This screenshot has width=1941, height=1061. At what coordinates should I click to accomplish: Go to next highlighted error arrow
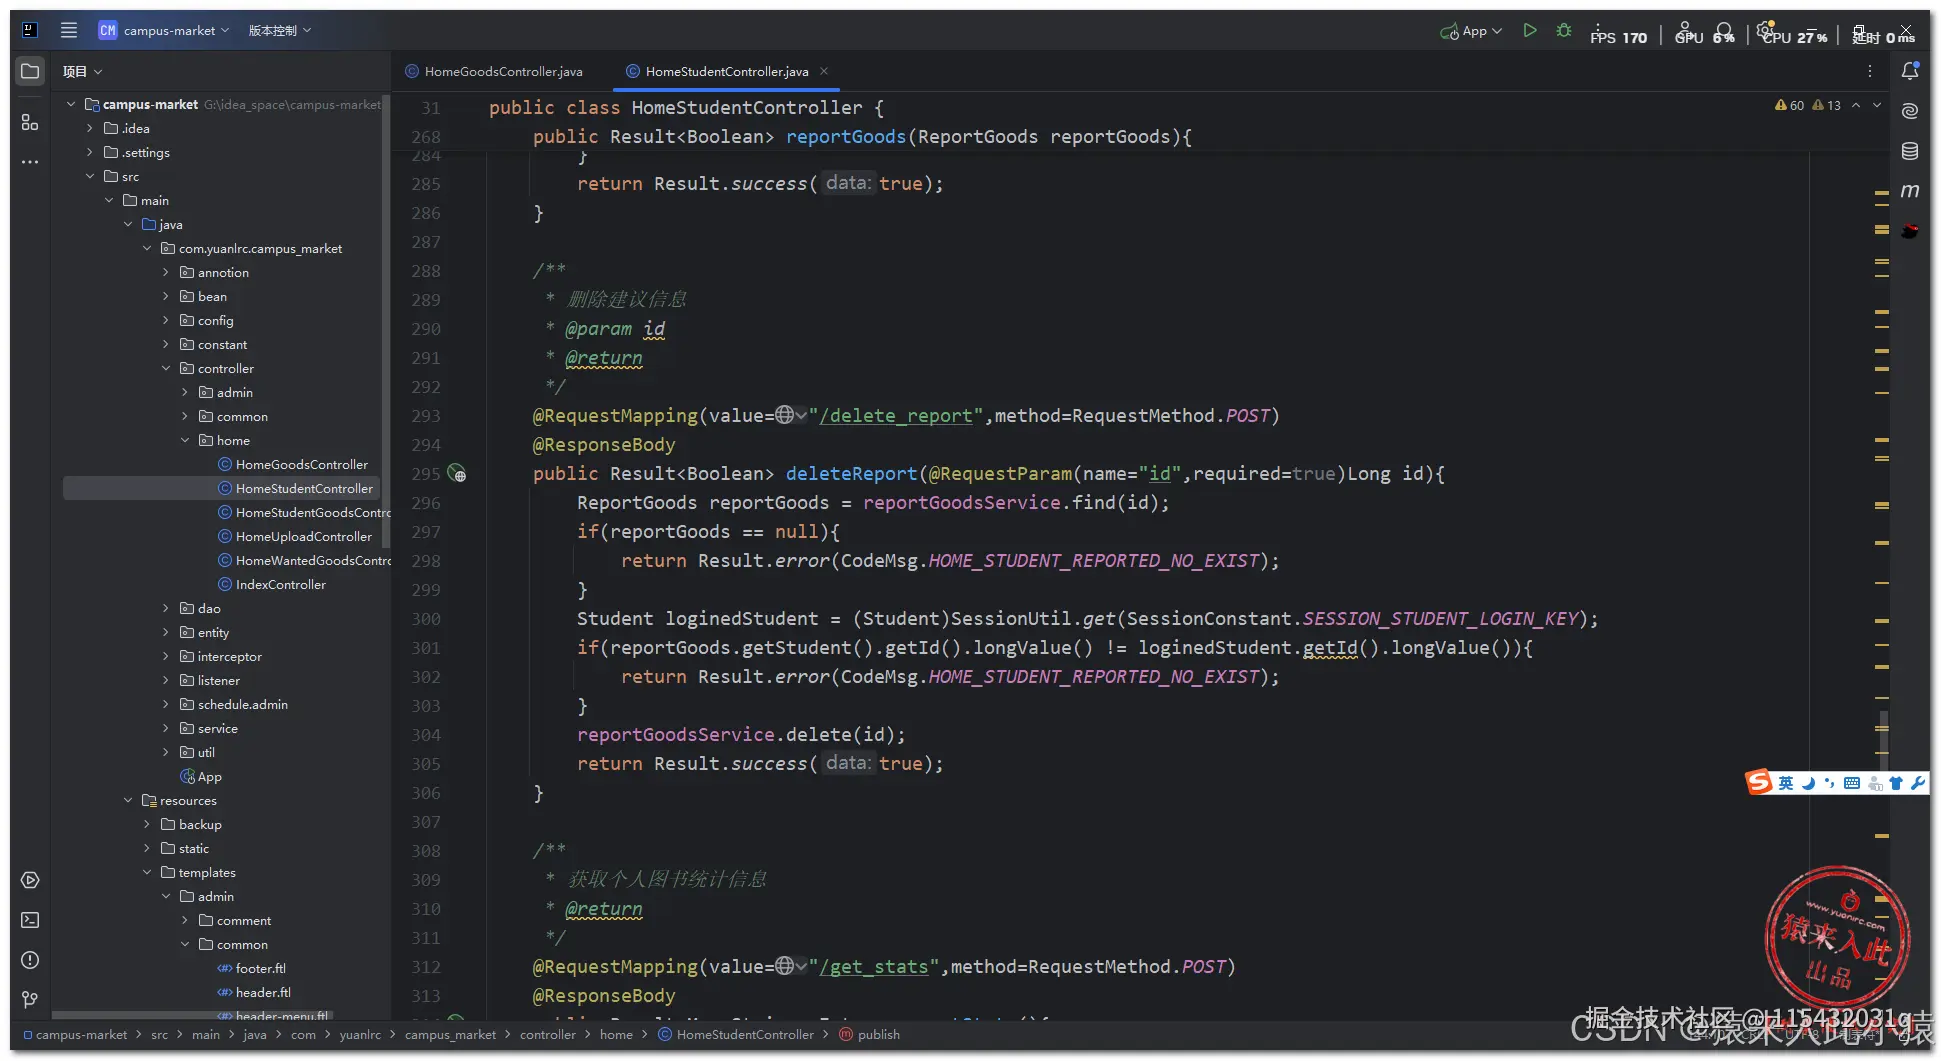tap(1877, 105)
